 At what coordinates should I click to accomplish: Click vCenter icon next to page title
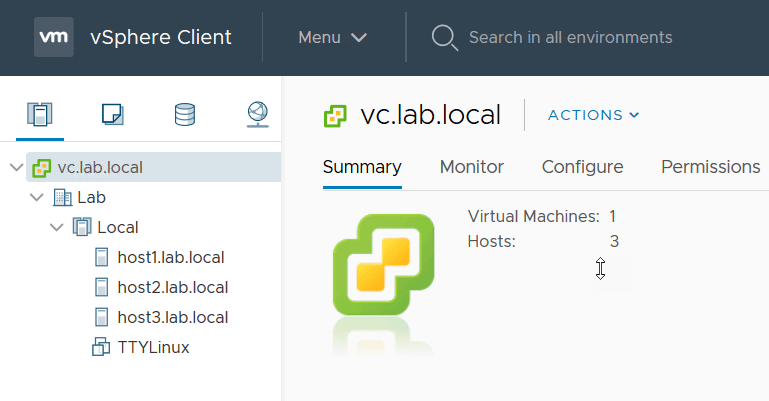tap(335, 116)
